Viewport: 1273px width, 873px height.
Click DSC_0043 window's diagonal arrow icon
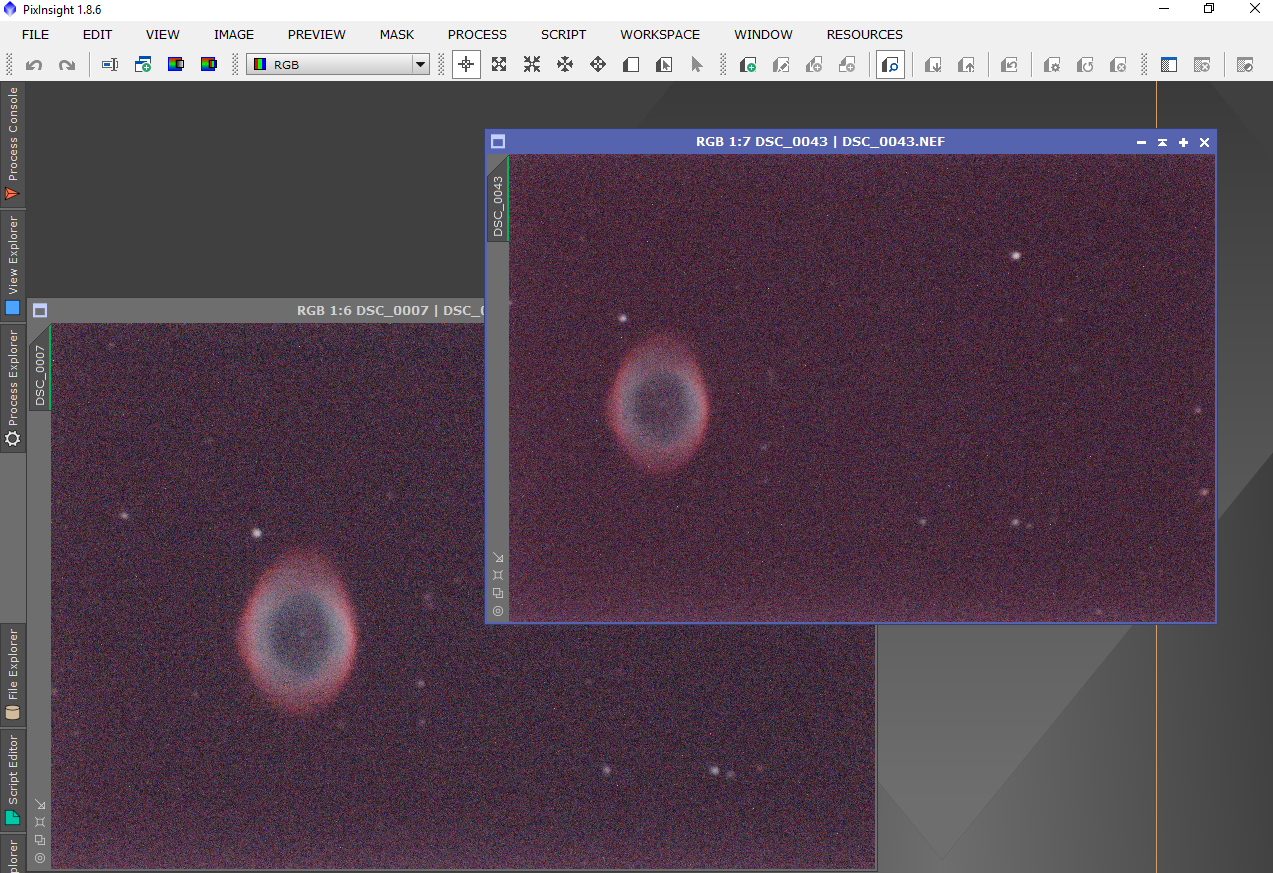pyautogui.click(x=498, y=558)
